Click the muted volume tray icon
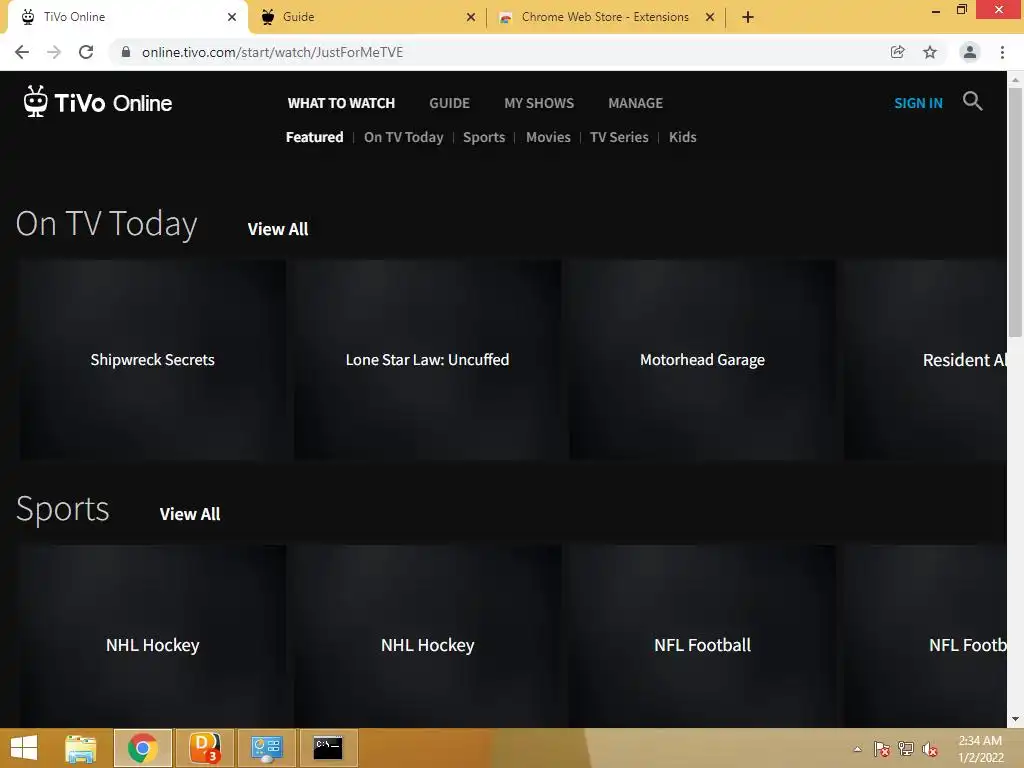1024x768 pixels. coord(930,749)
